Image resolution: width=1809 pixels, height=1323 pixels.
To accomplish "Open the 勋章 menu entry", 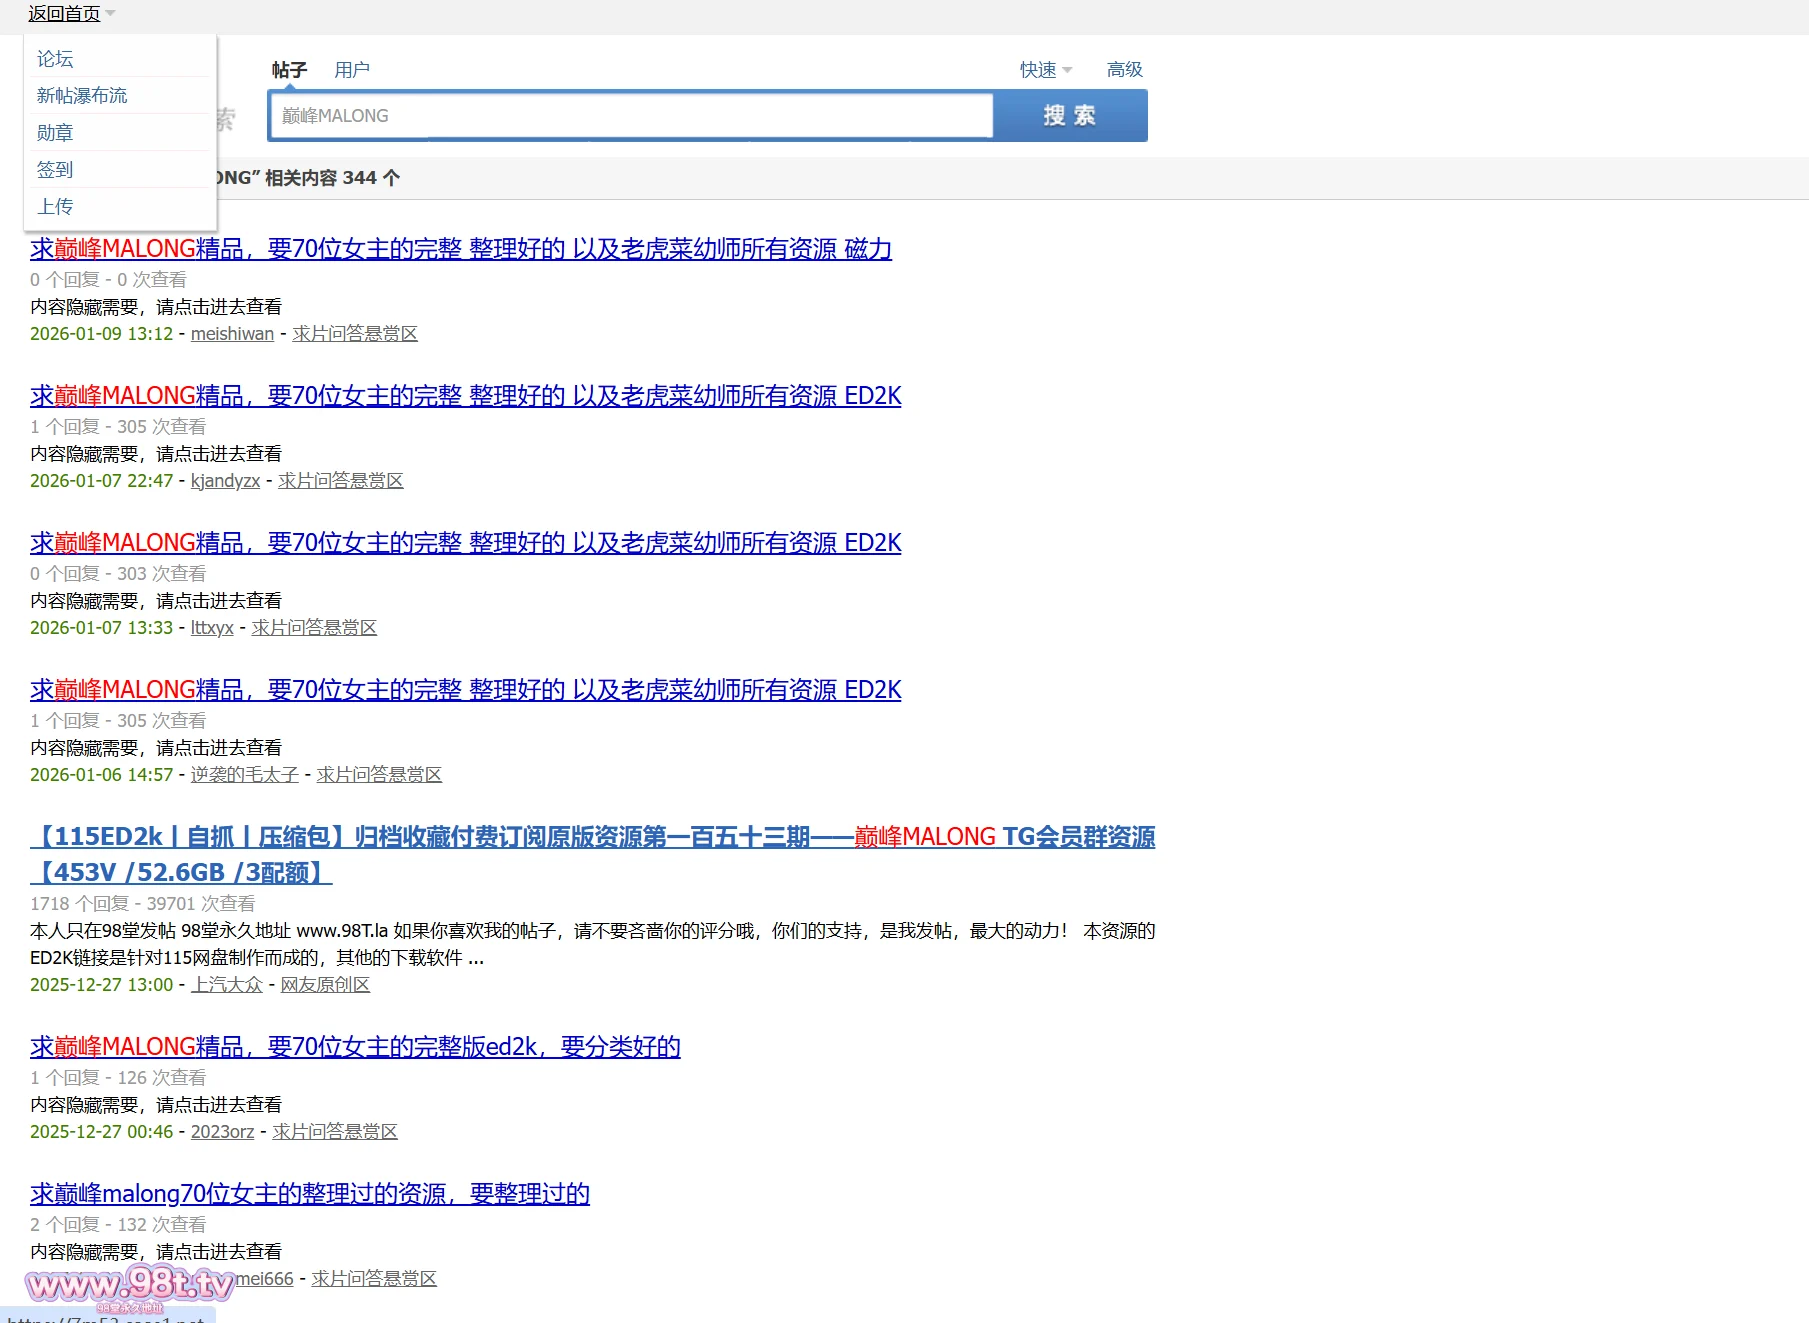I will pyautogui.click(x=55, y=133).
